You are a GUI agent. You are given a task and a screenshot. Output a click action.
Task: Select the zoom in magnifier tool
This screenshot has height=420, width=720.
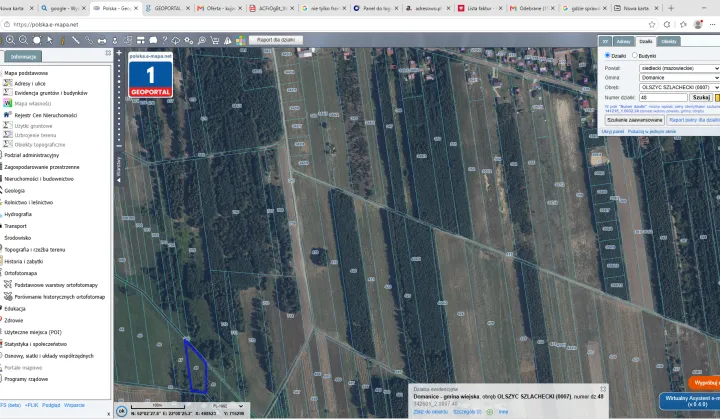tap(10, 40)
